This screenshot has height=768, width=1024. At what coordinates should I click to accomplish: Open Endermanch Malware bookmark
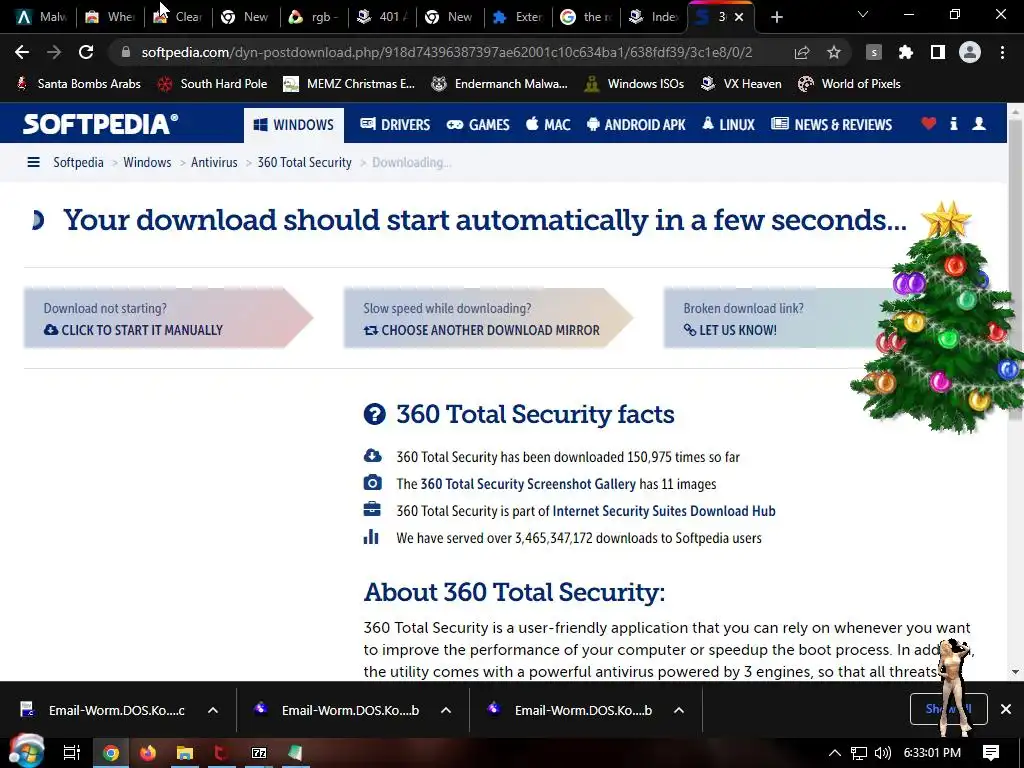click(500, 84)
